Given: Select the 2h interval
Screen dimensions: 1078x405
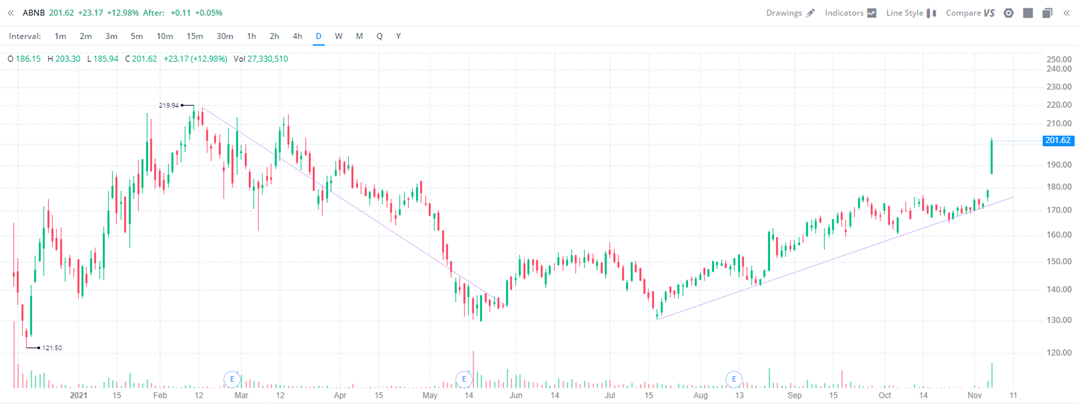Looking at the screenshot, I should pyautogui.click(x=274, y=36).
